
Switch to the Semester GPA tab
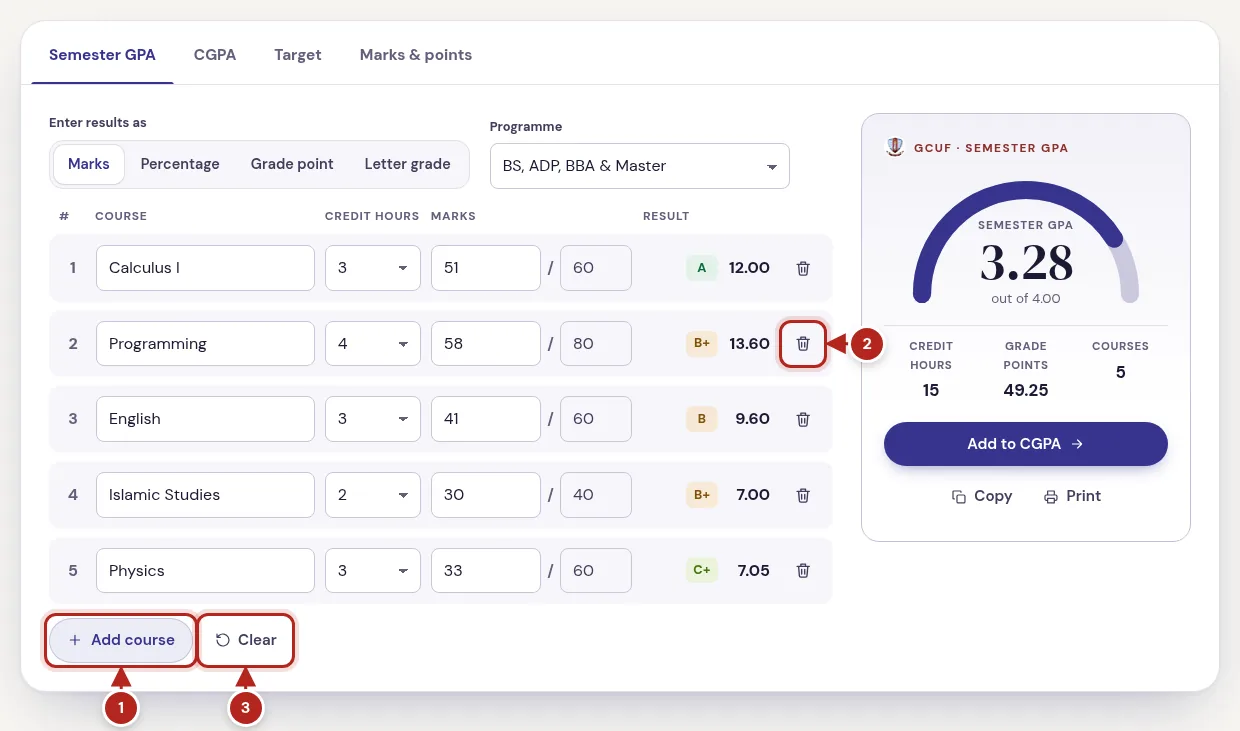pyautogui.click(x=102, y=55)
